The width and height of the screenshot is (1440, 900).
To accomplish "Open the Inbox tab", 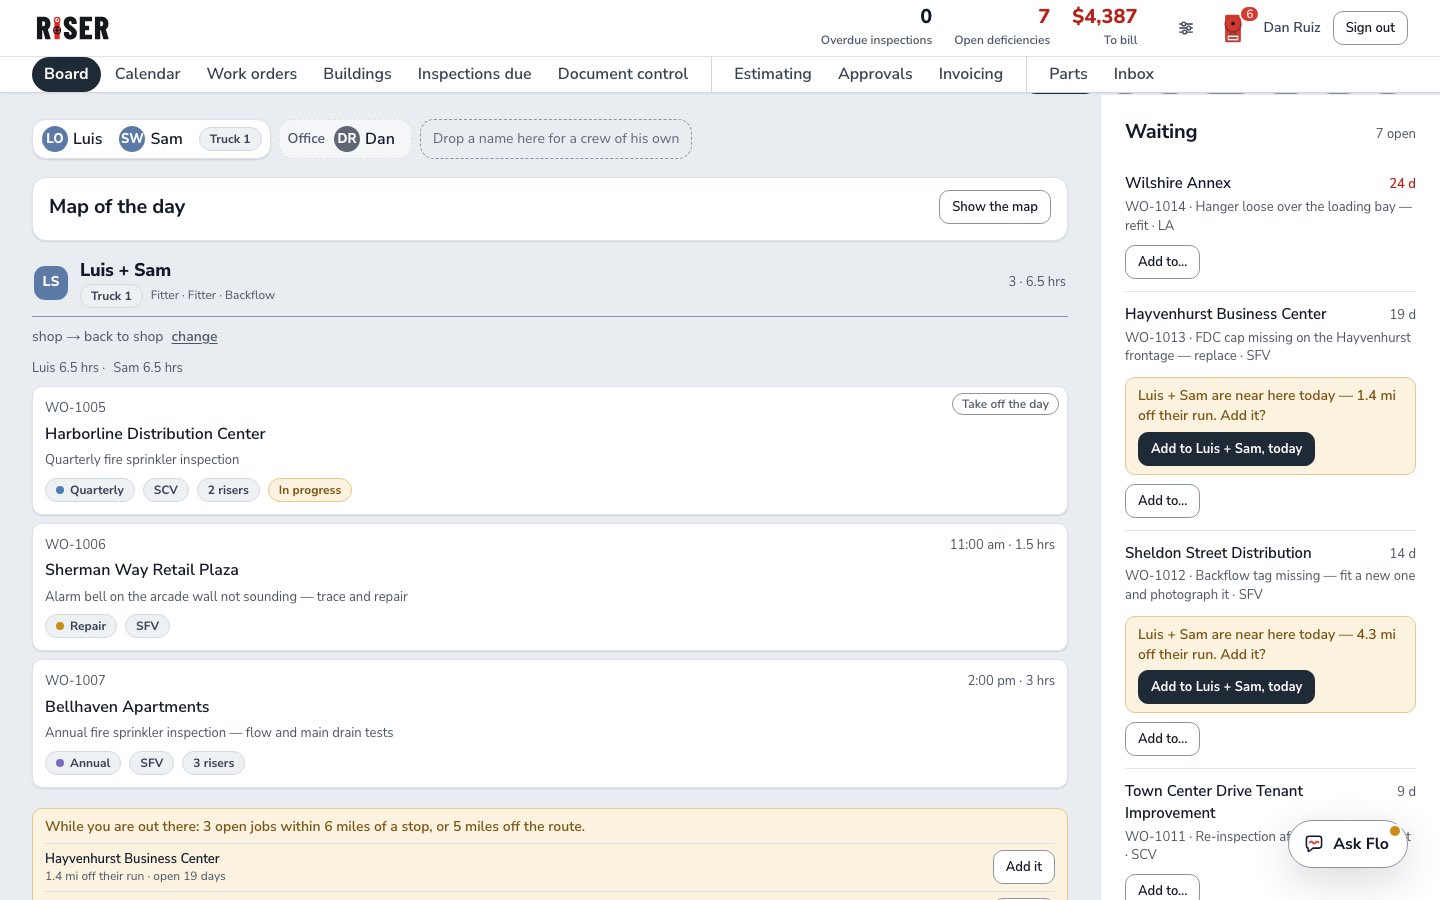I will [1133, 74].
